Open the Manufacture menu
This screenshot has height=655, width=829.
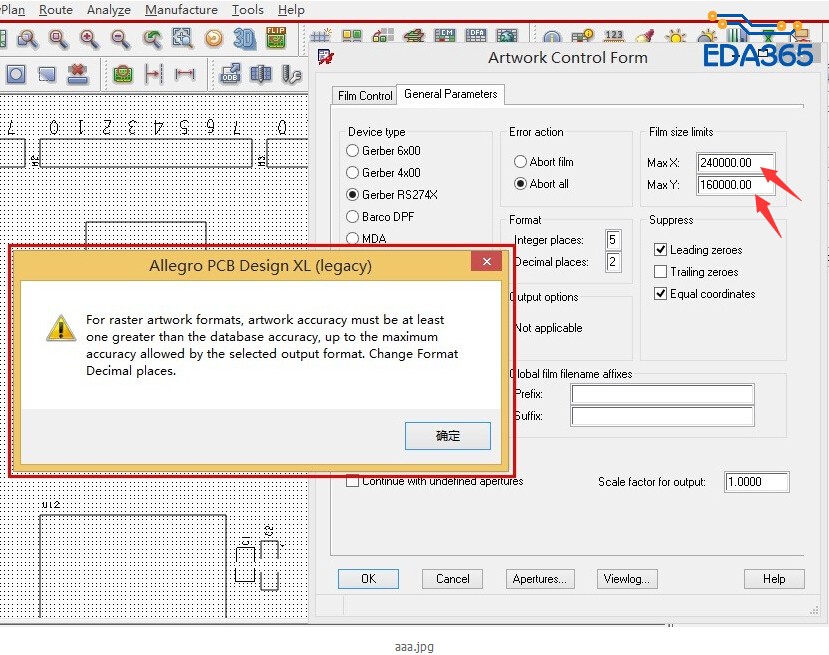pos(181,10)
